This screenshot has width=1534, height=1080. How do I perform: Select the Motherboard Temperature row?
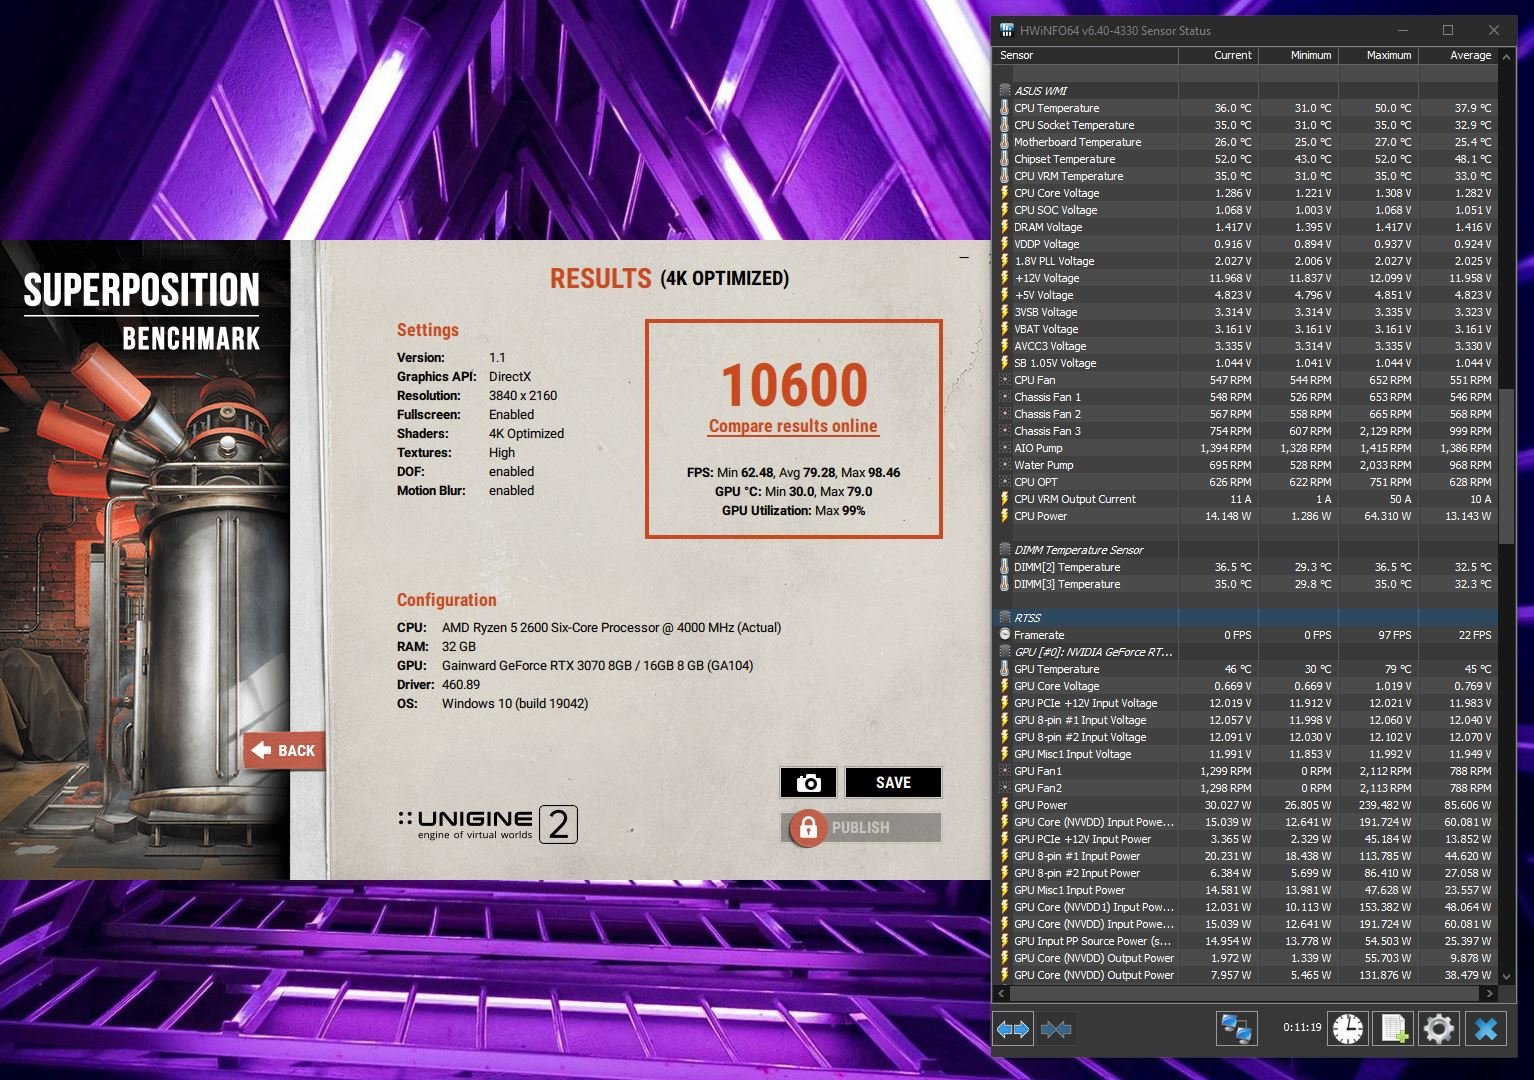click(1246, 142)
